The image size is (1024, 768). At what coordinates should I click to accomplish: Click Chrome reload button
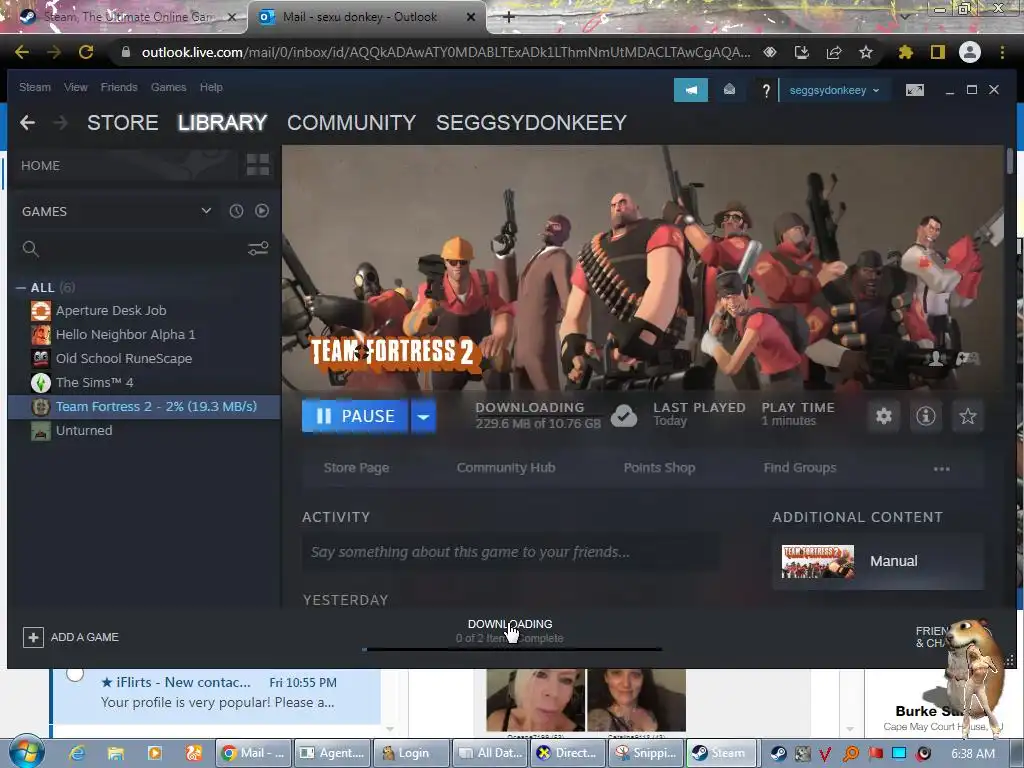coord(86,52)
